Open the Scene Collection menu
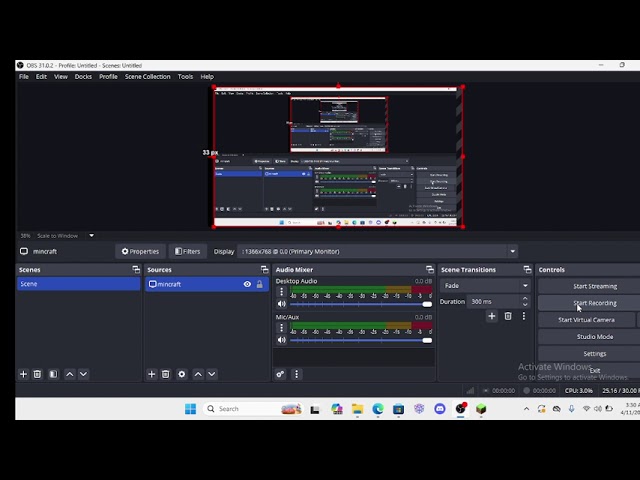 coord(147,76)
